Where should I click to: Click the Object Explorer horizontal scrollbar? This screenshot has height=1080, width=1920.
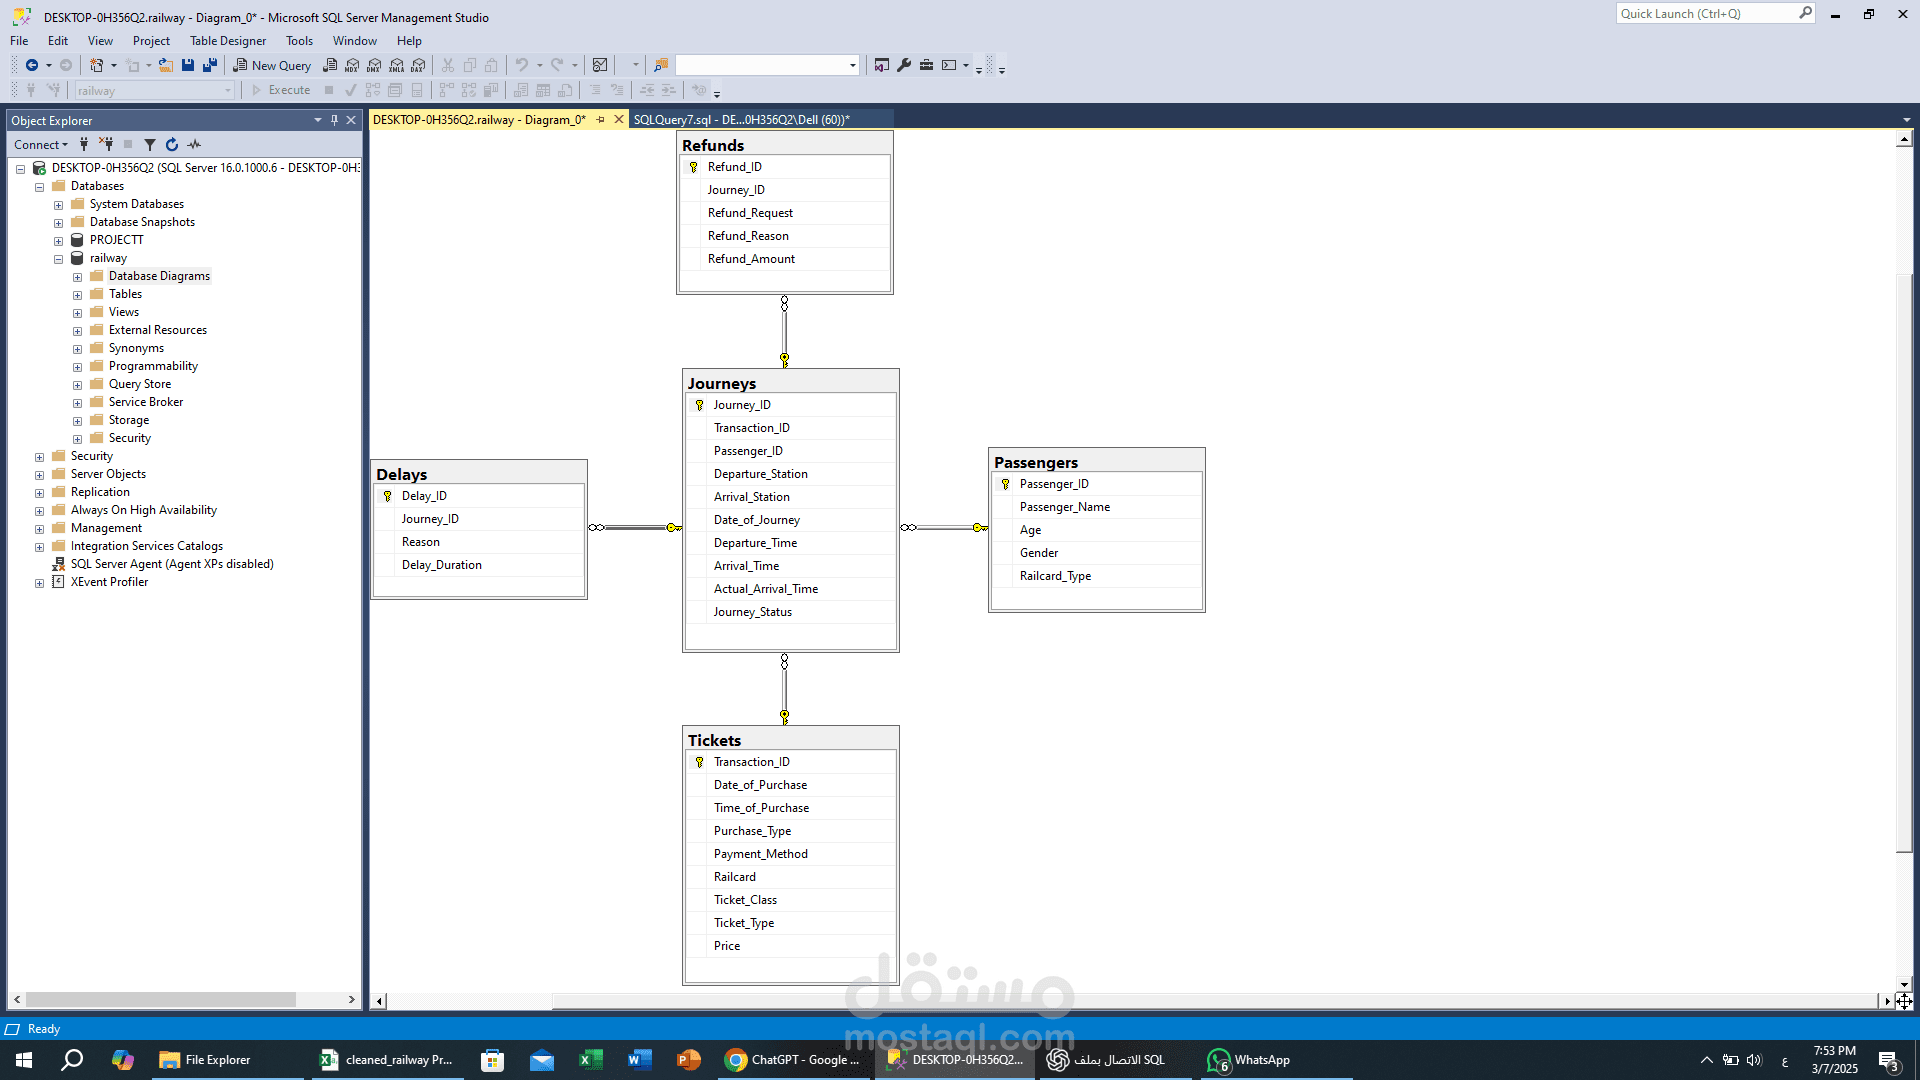pyautogui.click(x=160, y=999)
